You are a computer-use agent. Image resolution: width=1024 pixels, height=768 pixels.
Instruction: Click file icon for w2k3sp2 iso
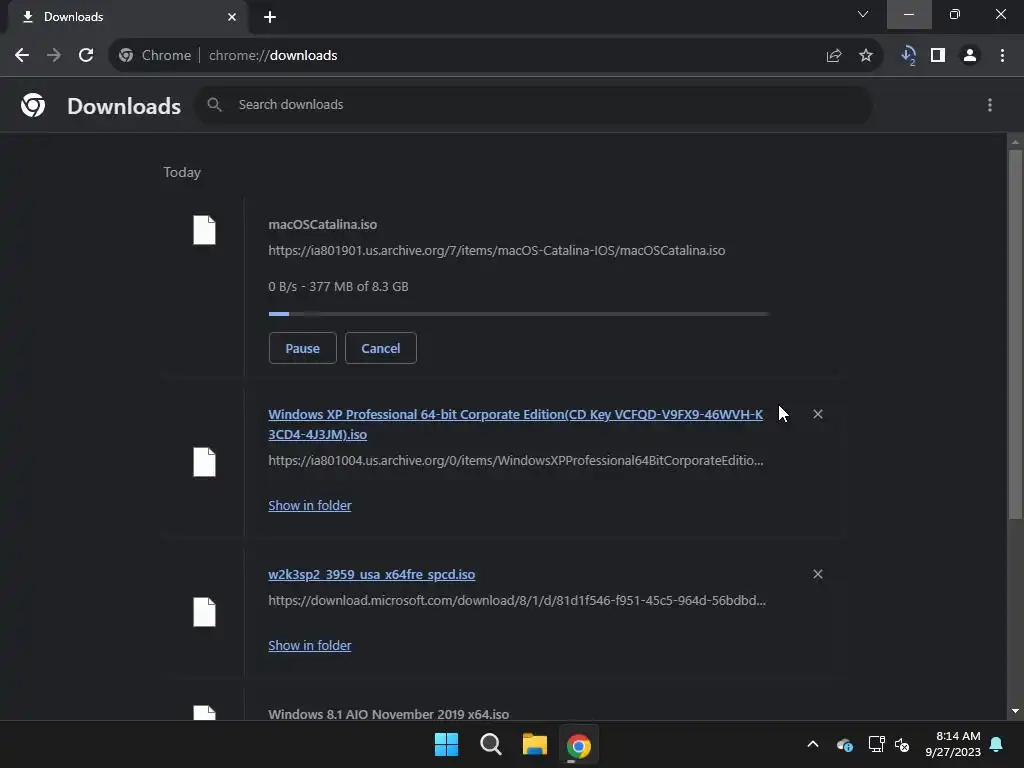(204, 612)
